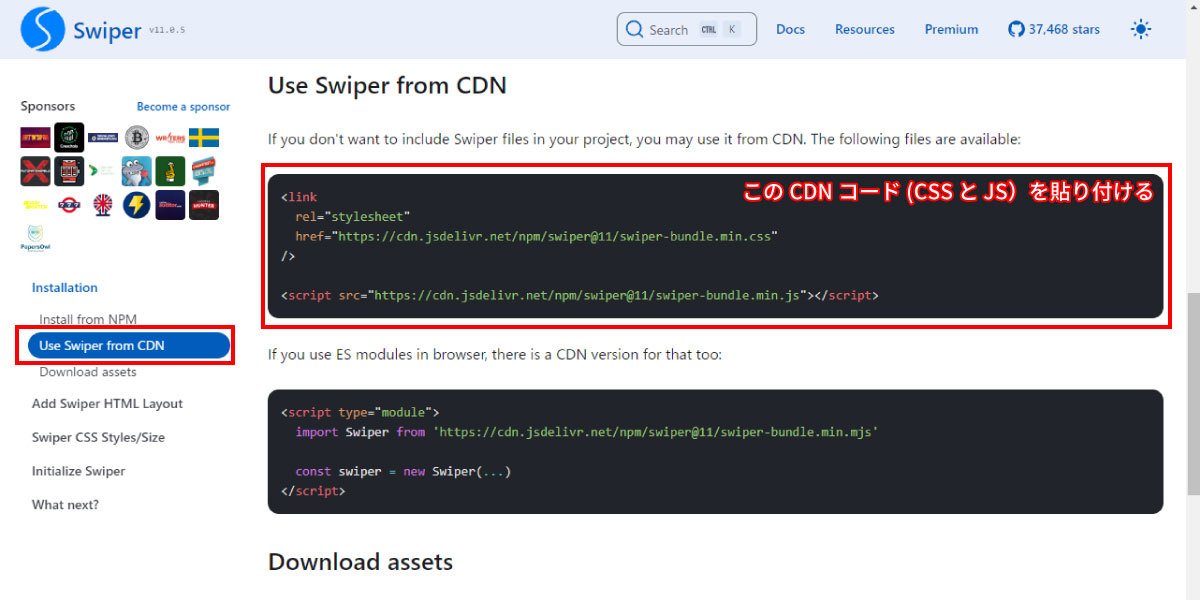Open the Union Jack sponsor logo
Screen dimensions: 1200x600
click(x=103, y=205)
